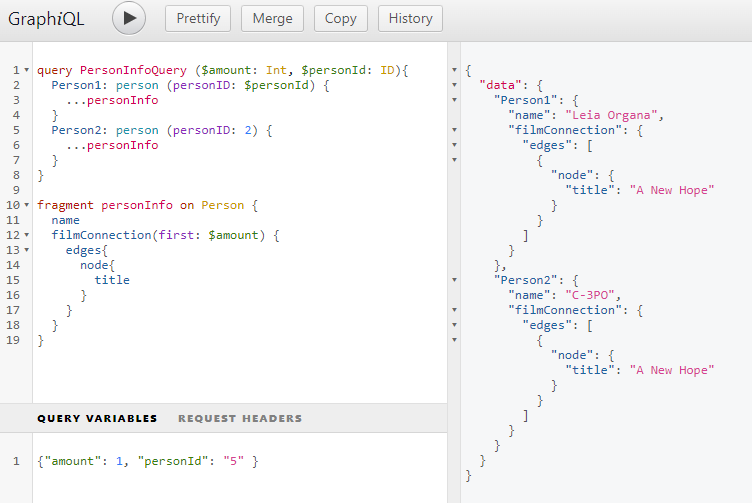This screenshot has height=503, width=752.
Task: Switch to the Query Variables tab
Action: click(97, 419)
